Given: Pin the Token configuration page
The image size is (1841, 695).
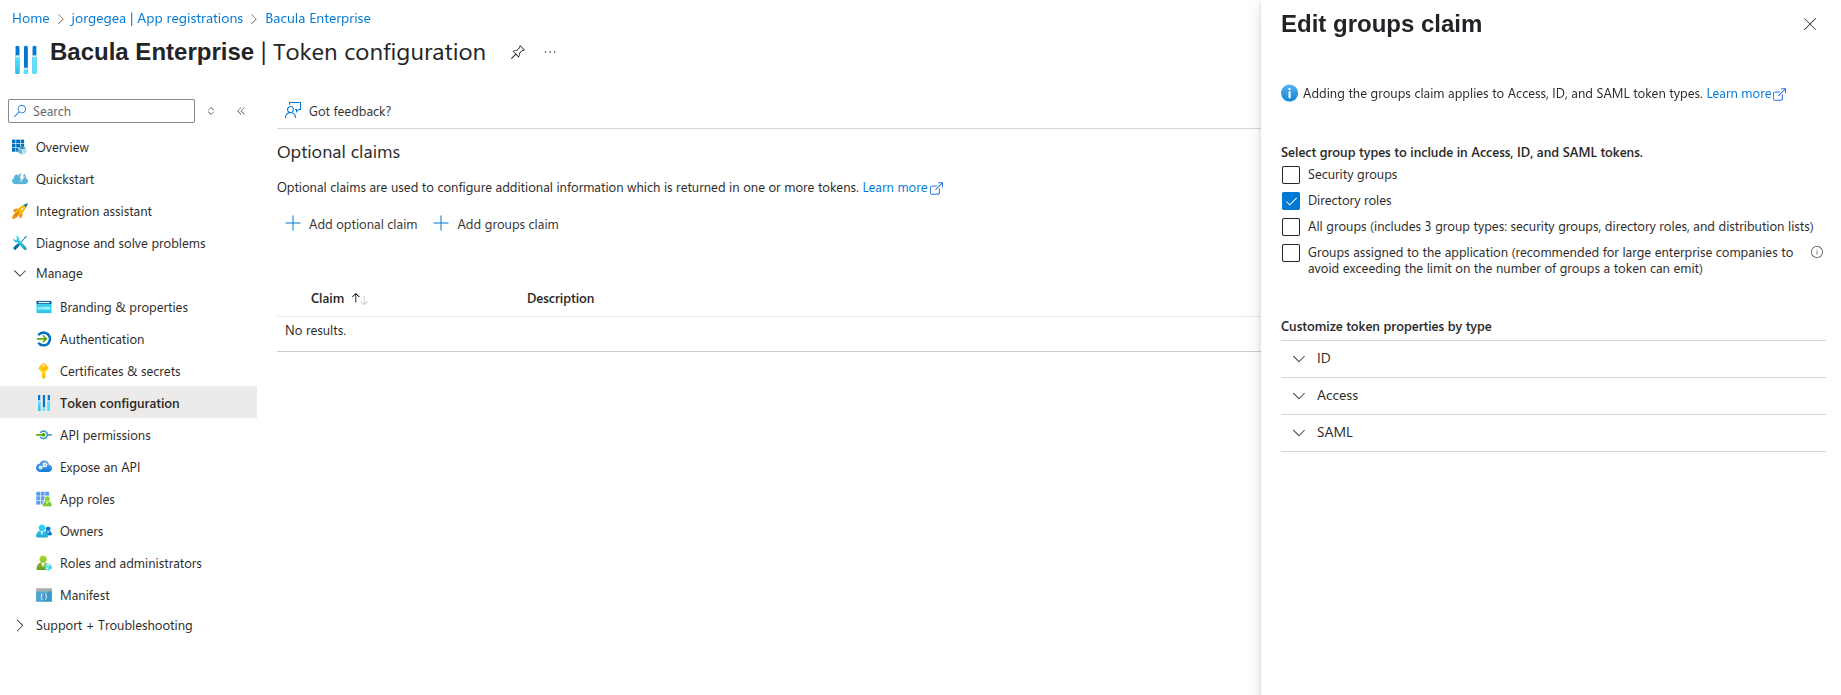Looking at the screenshot, I should tap(517, 52).
